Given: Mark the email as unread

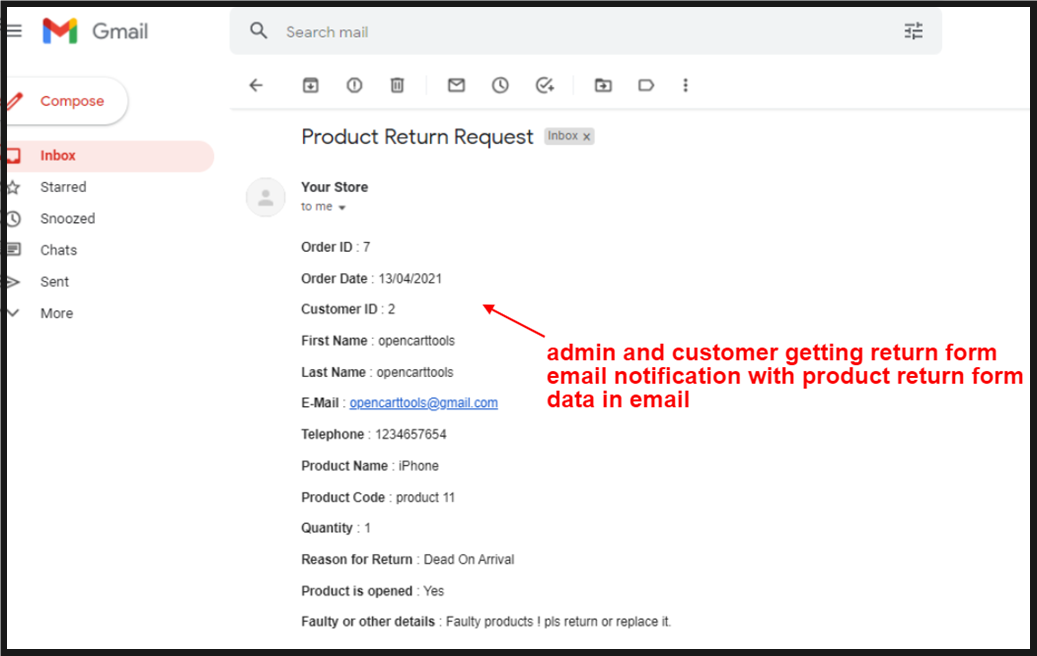Looking at the screenshot, I should pos(456,85).
